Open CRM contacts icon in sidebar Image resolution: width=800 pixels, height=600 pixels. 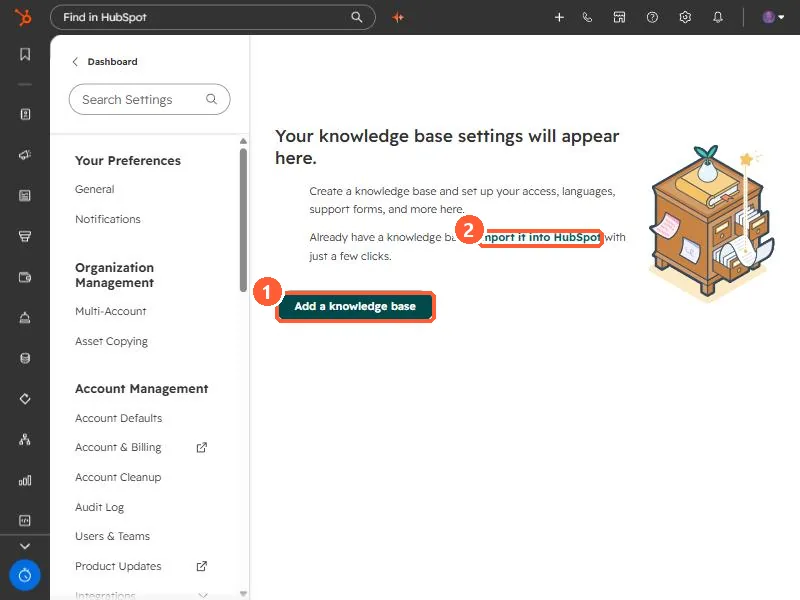(24, 114)
